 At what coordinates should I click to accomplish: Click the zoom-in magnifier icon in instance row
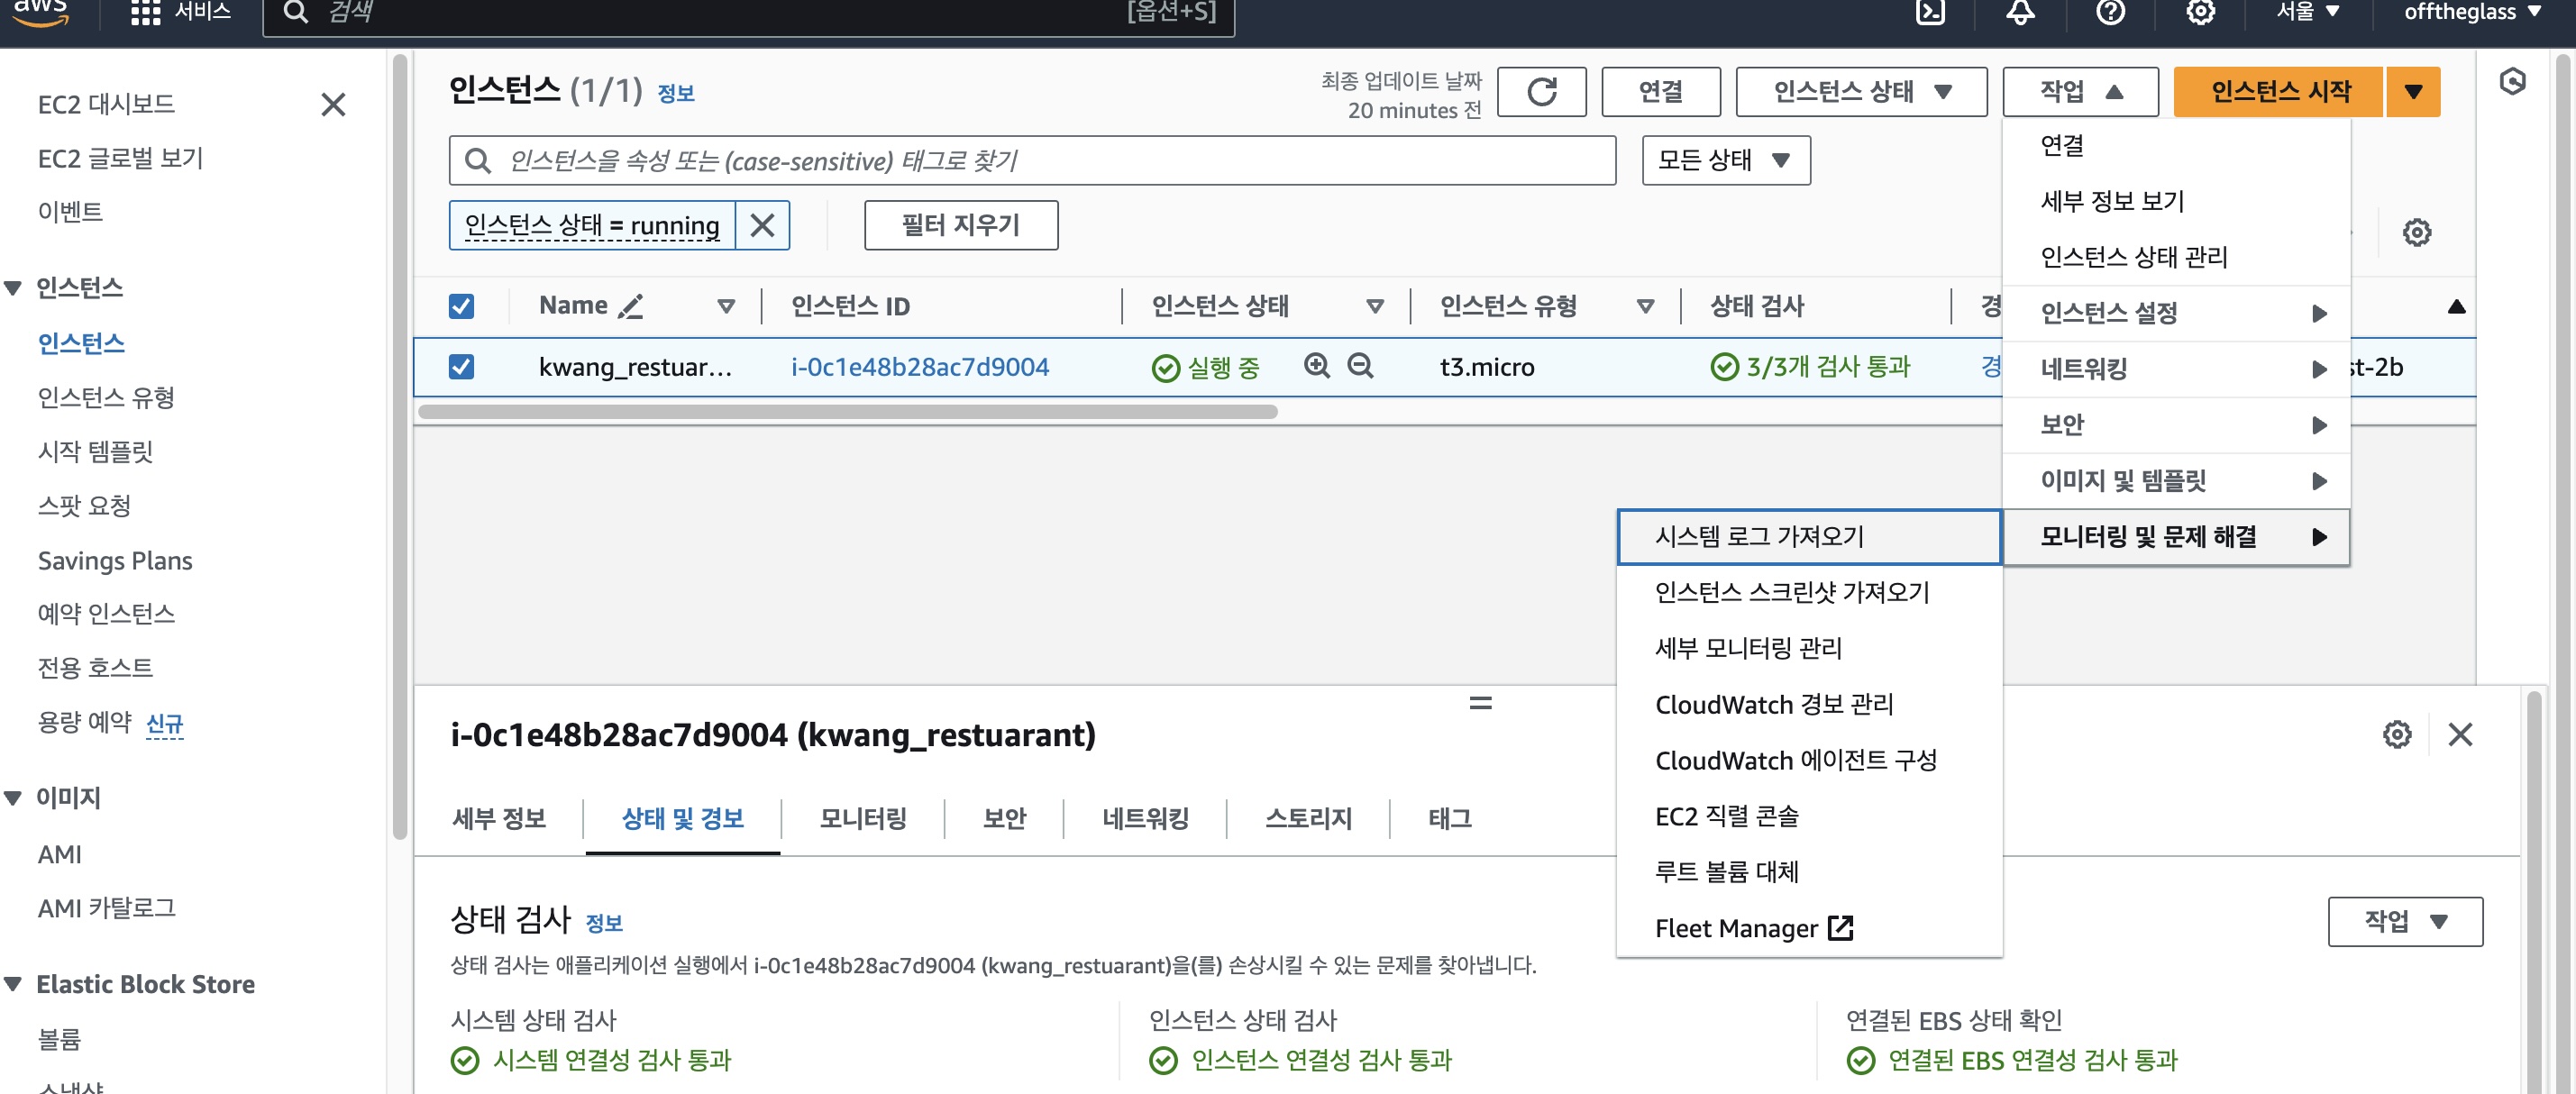(x=1317, y=366)
